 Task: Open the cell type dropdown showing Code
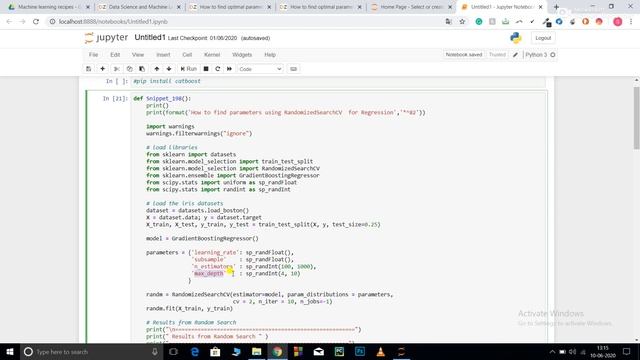tap(260, 69)
